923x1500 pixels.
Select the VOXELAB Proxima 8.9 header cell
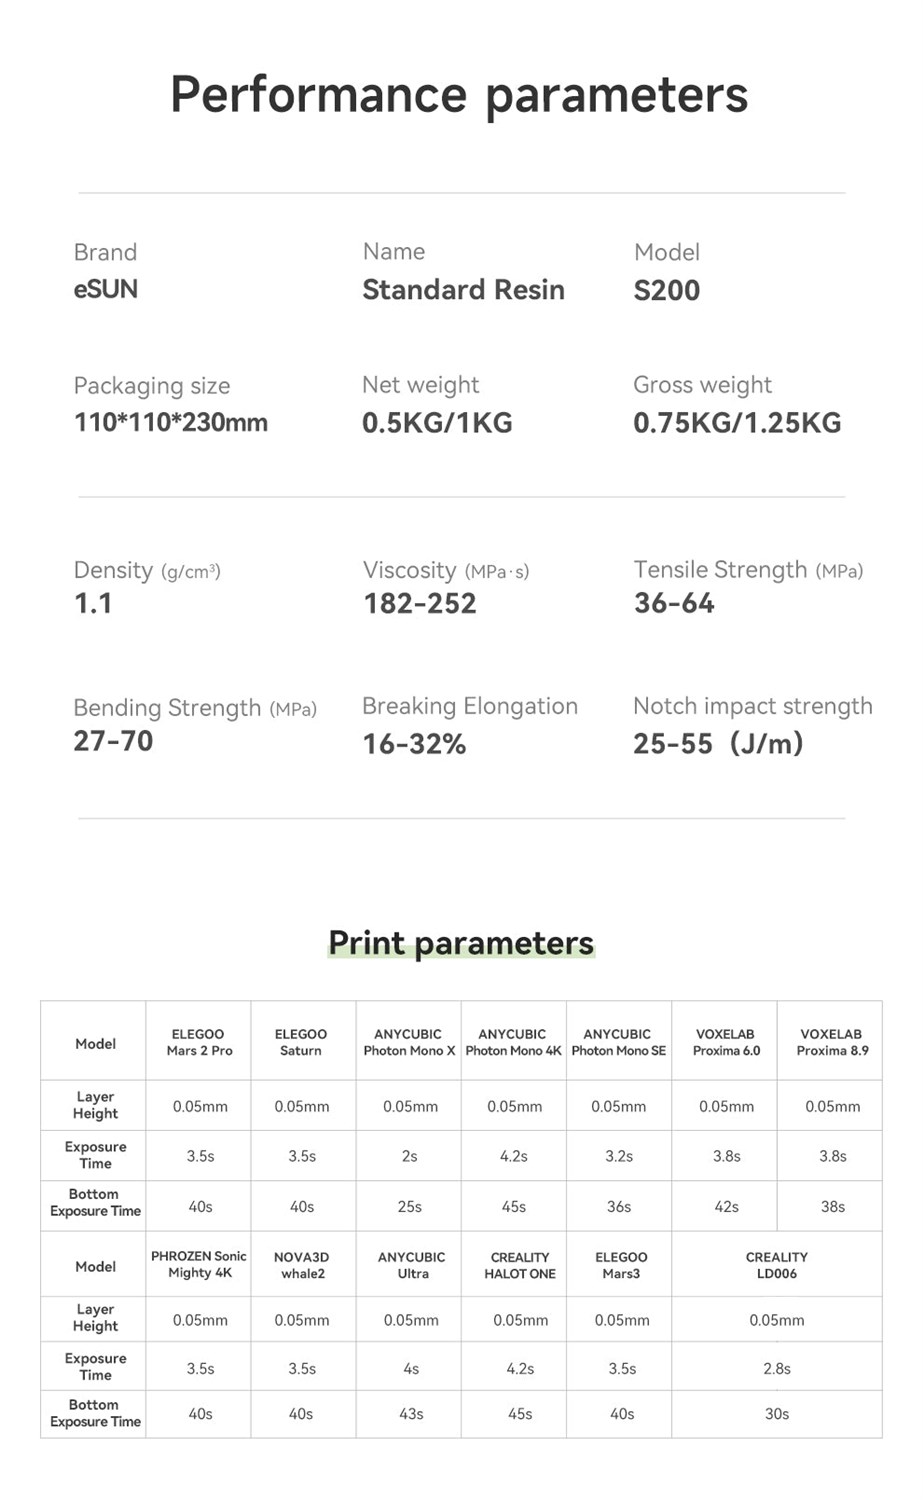[831, 1042]
